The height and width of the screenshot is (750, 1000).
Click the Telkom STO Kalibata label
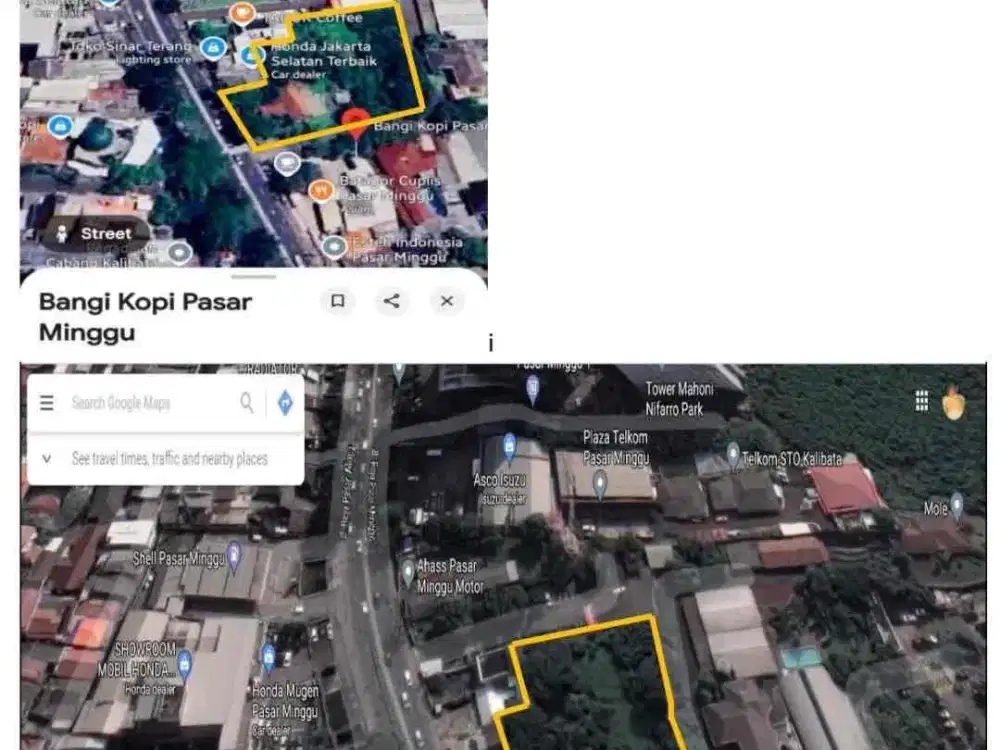pos(792,459)
